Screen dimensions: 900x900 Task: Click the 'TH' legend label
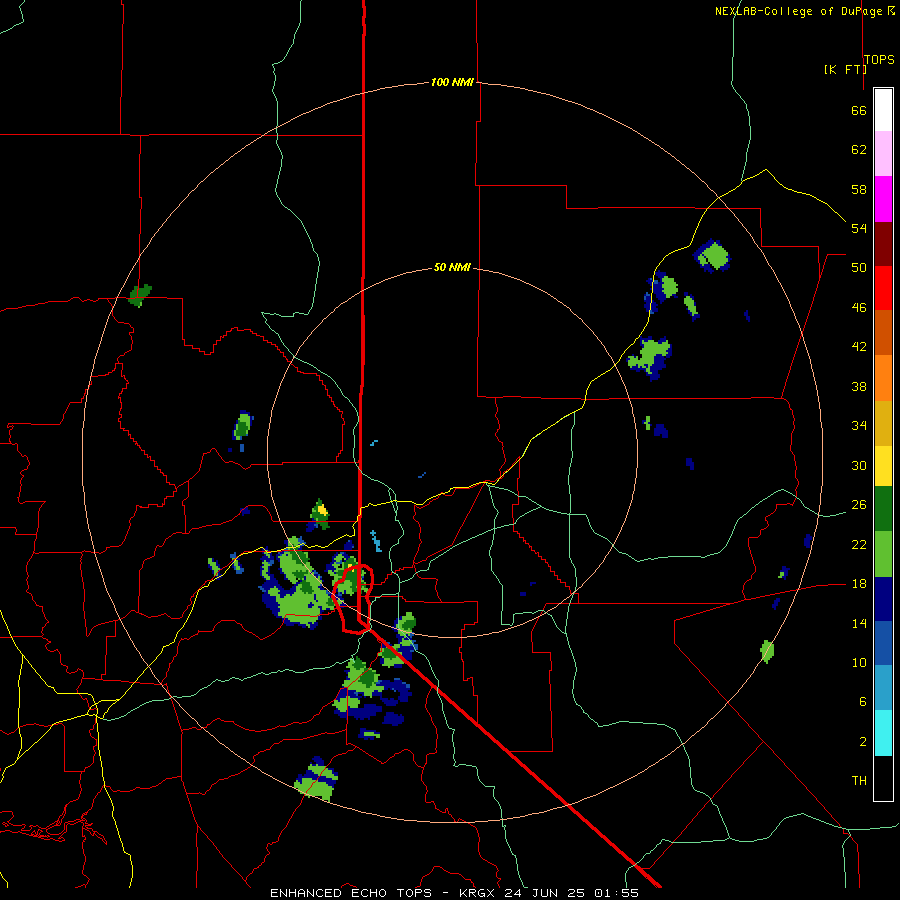pos(859,781)
